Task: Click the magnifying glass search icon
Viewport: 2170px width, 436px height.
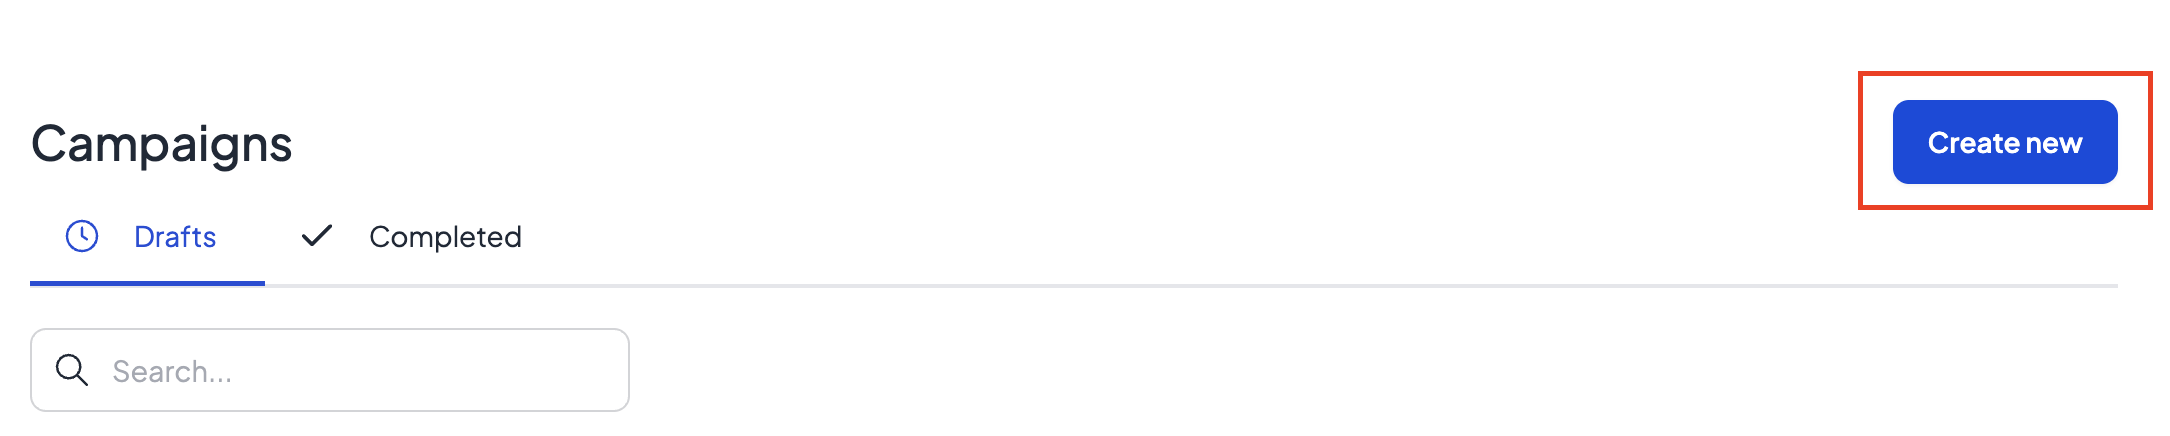Action: pyautogui.click(x=72, y=370)
